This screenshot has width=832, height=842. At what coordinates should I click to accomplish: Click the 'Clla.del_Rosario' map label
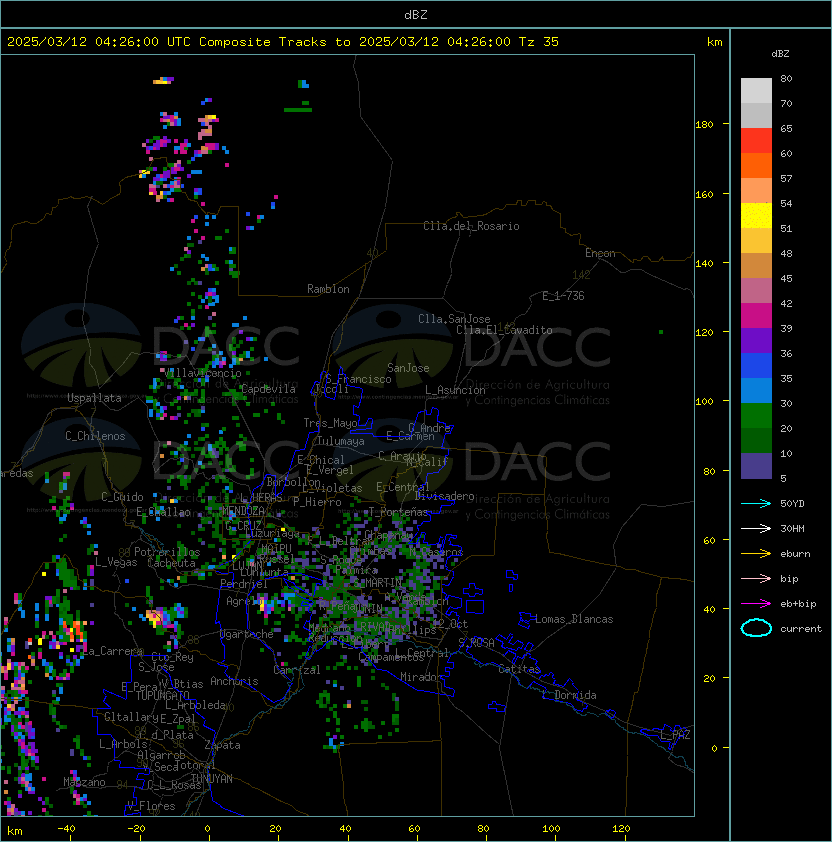pos(471,226)
